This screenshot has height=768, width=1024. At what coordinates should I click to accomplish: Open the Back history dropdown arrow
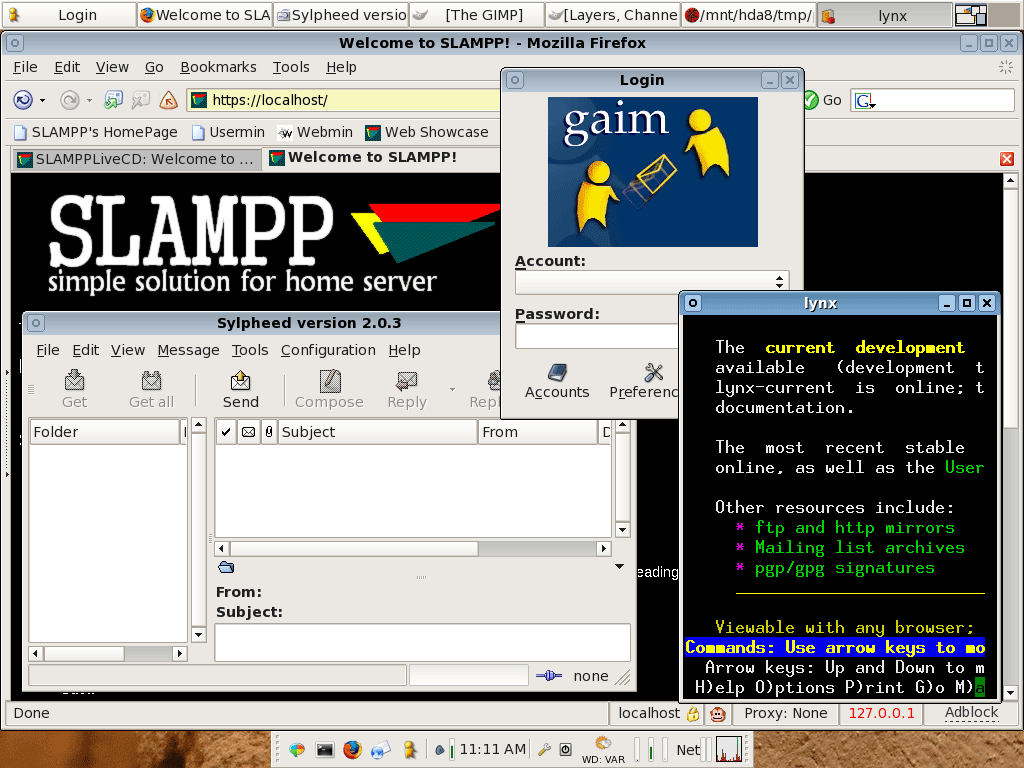click(42, 101)
